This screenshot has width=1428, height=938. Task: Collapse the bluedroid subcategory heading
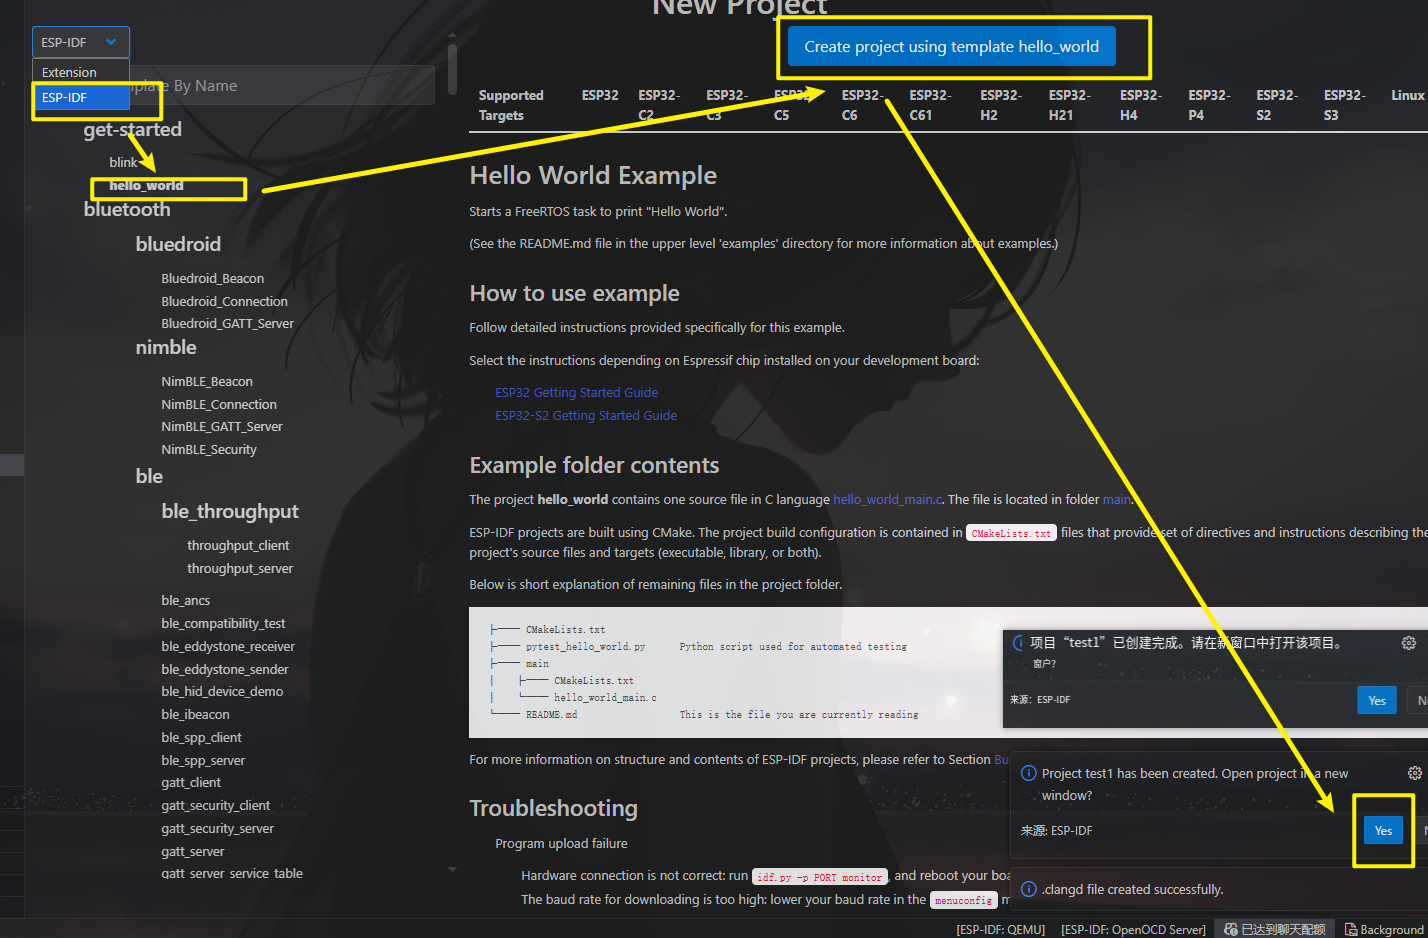178,244
